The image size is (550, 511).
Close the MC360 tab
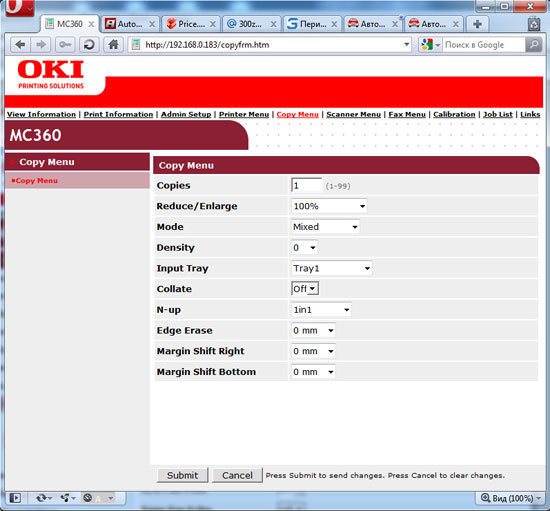pos(91,24)
